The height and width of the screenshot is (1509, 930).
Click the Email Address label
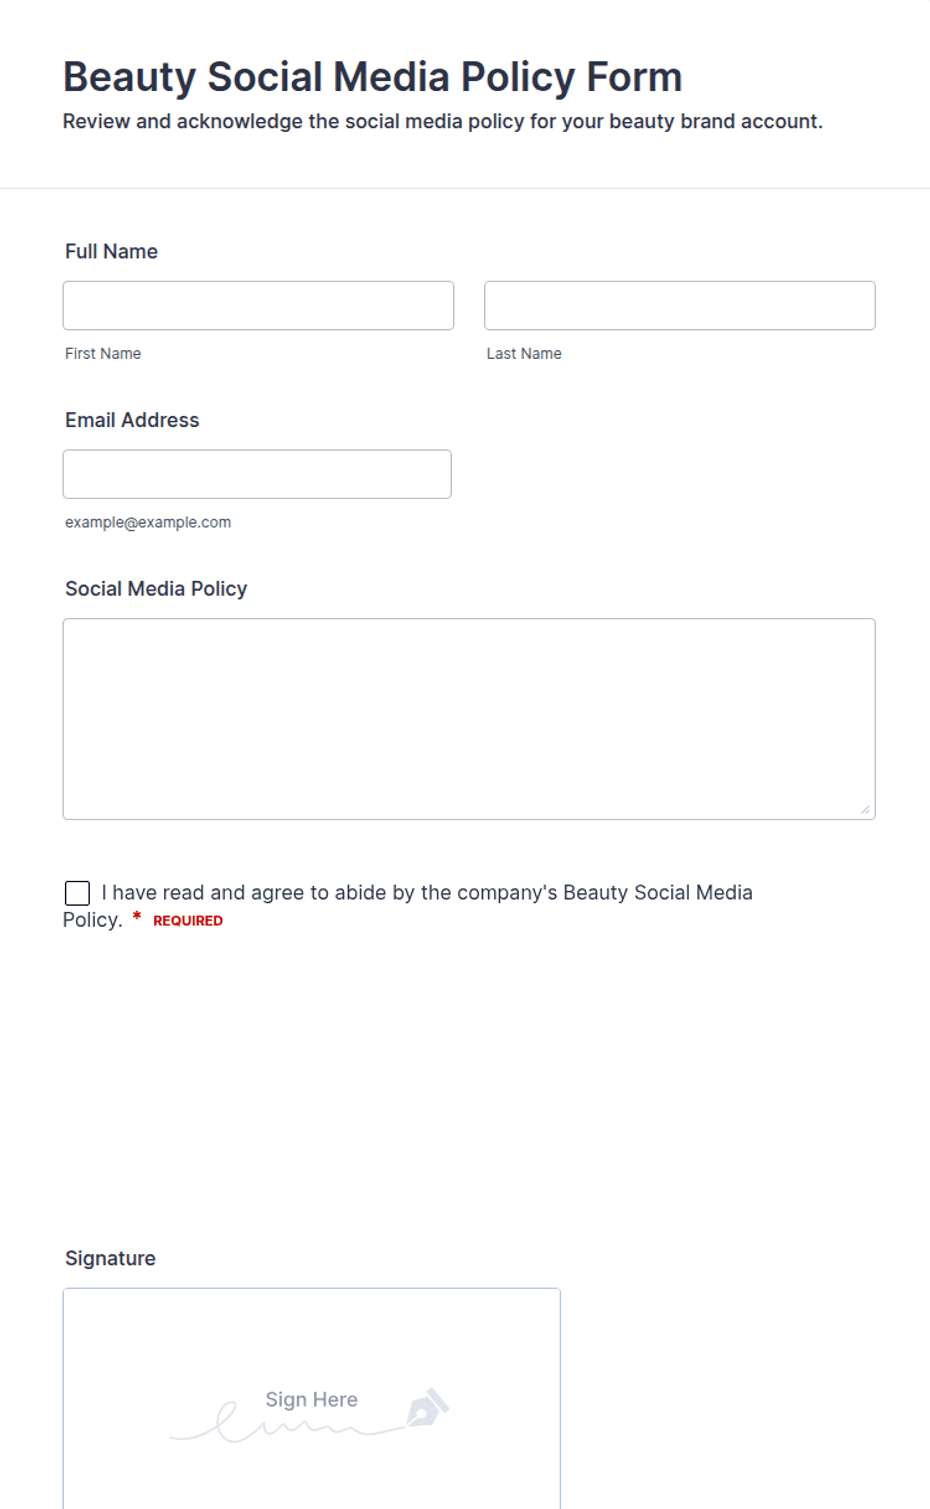(x=132, y=420)
